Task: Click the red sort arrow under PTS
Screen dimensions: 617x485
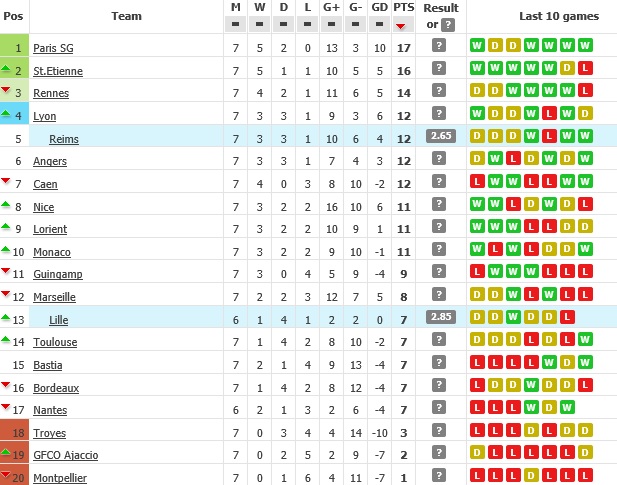Action: coord(403,25)
